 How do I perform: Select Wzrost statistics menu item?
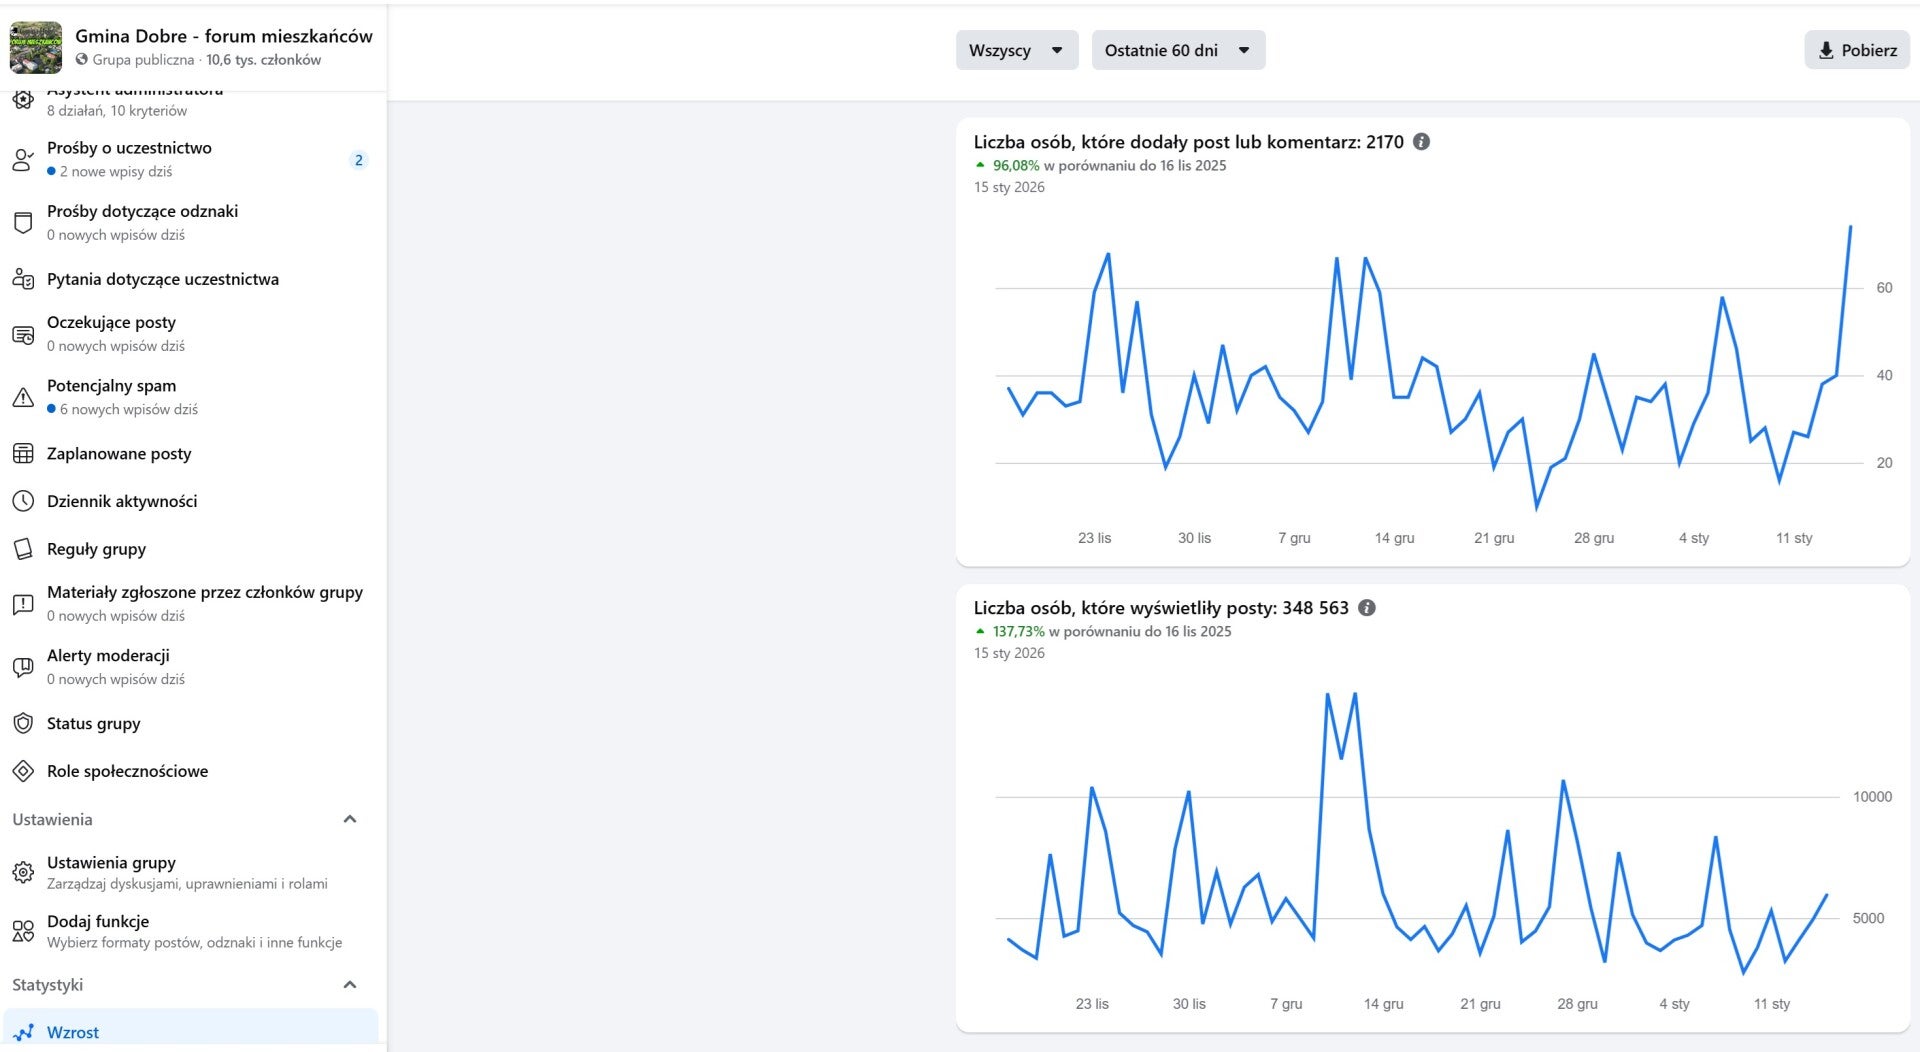73,1032
